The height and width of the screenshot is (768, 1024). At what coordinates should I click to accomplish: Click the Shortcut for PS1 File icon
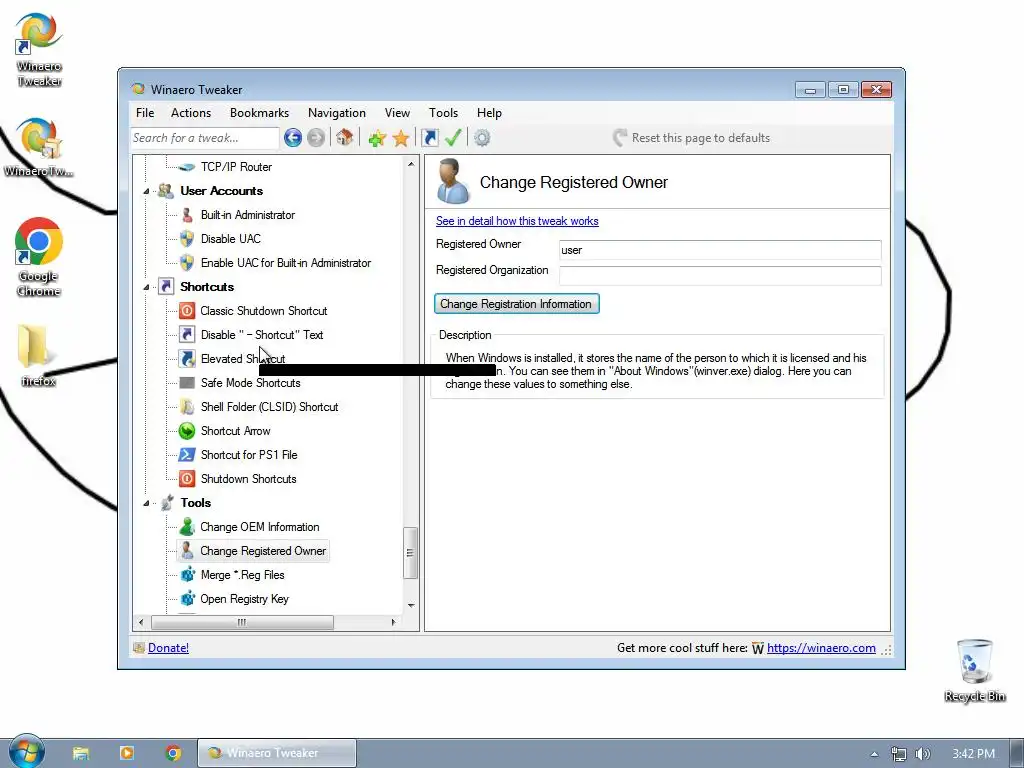tap(187, 455)
